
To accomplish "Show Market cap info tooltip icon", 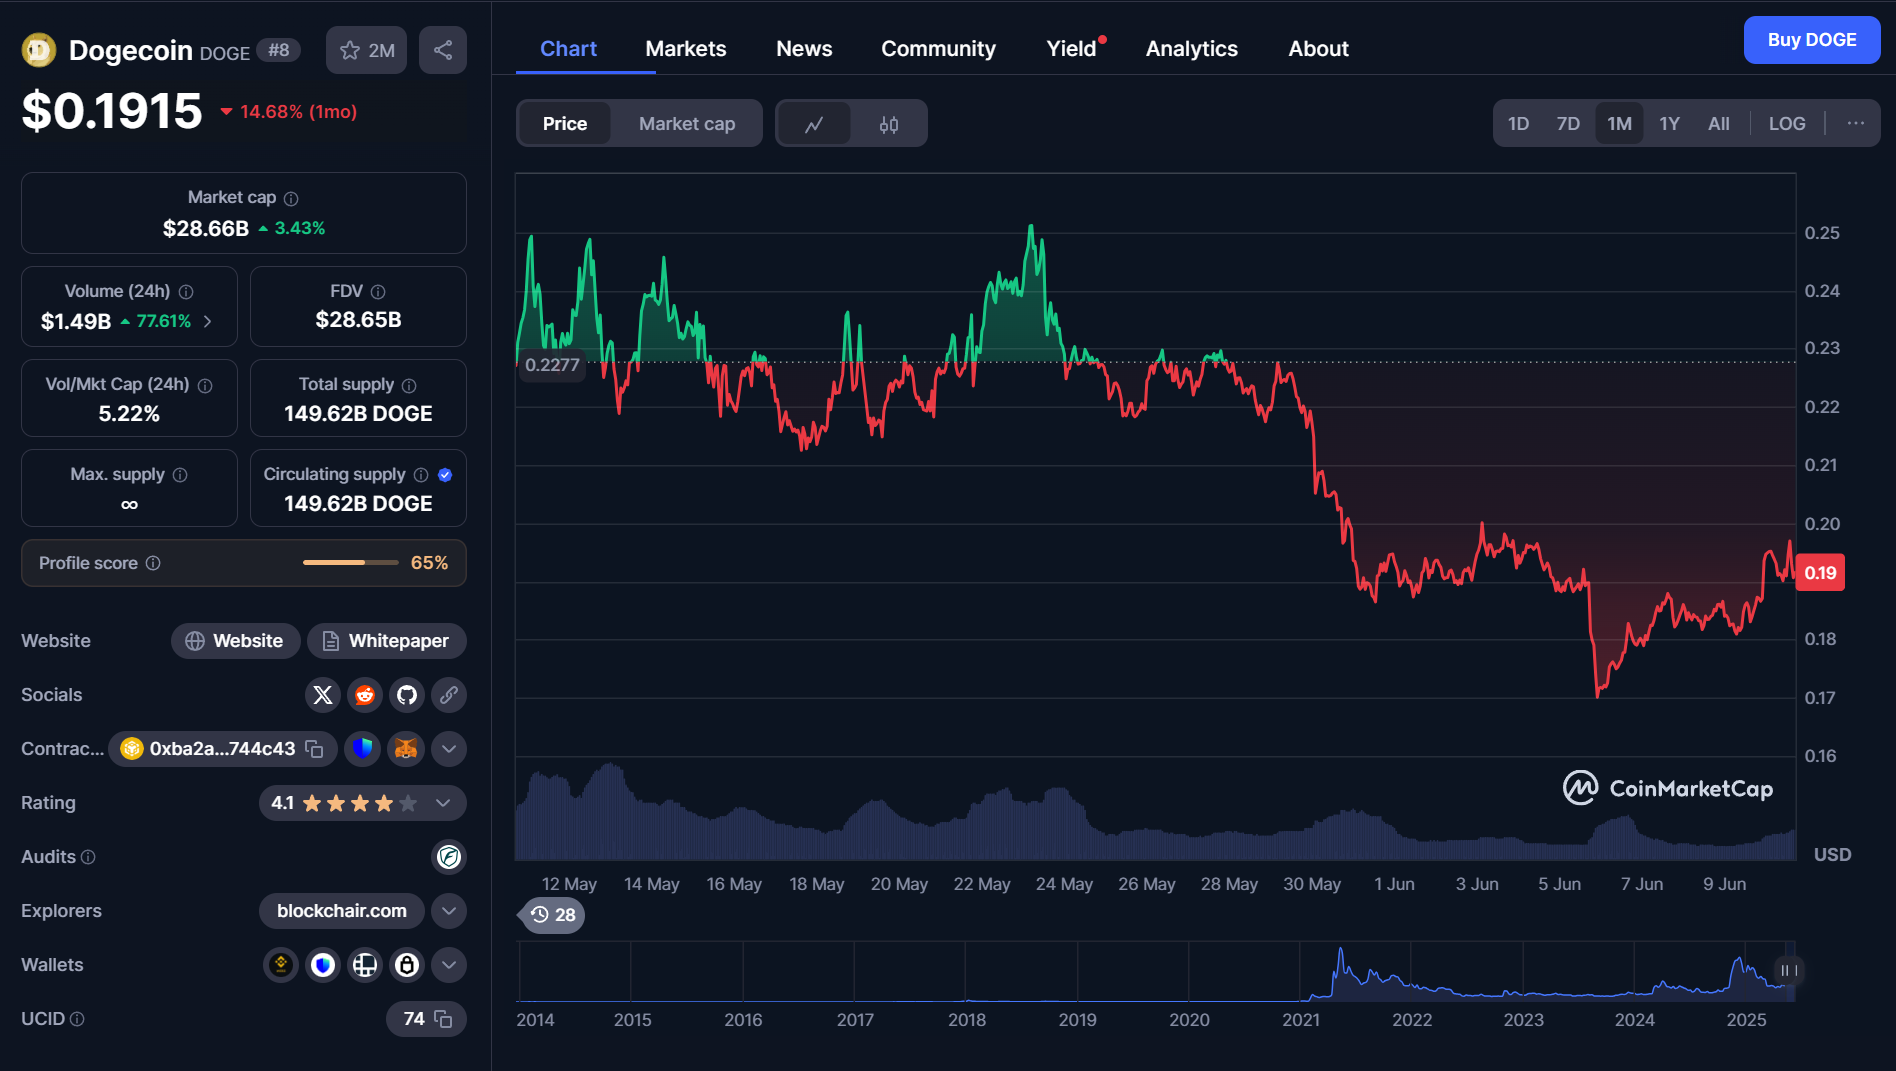I will [x=291, y=199].
